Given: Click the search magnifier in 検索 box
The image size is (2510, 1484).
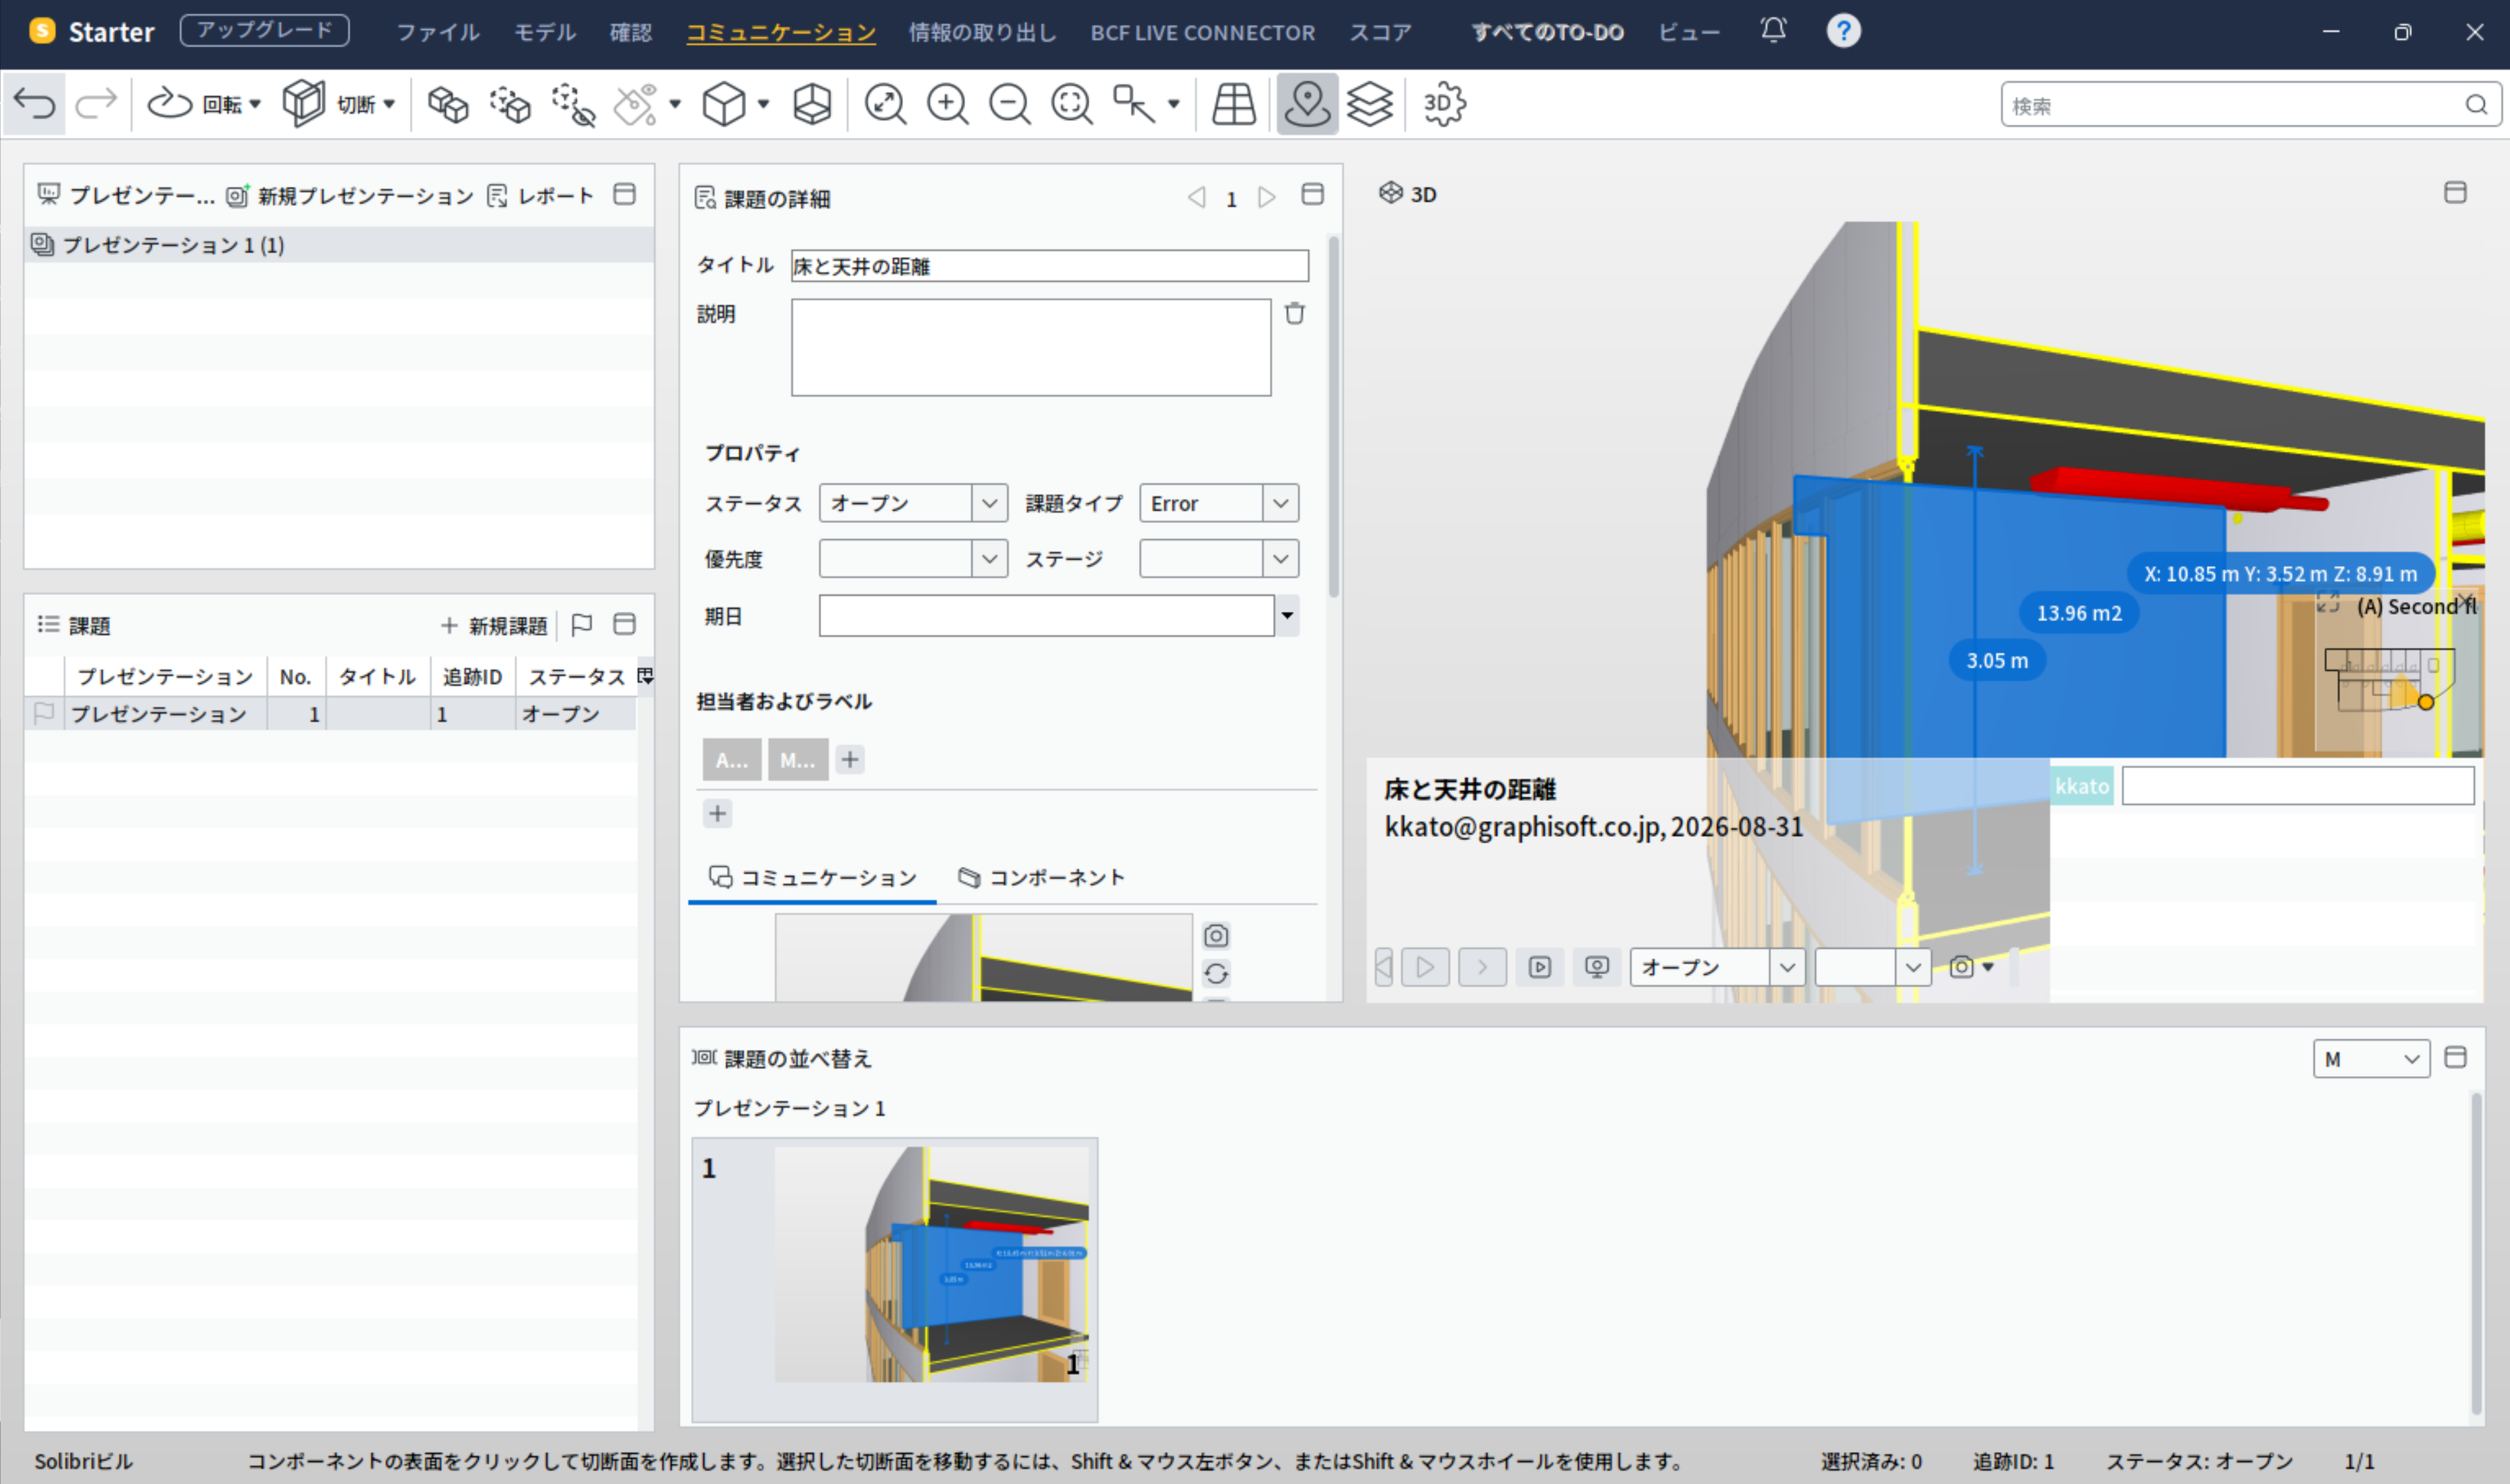Looking at the screenshot, I should click(x=2475, y=105).
